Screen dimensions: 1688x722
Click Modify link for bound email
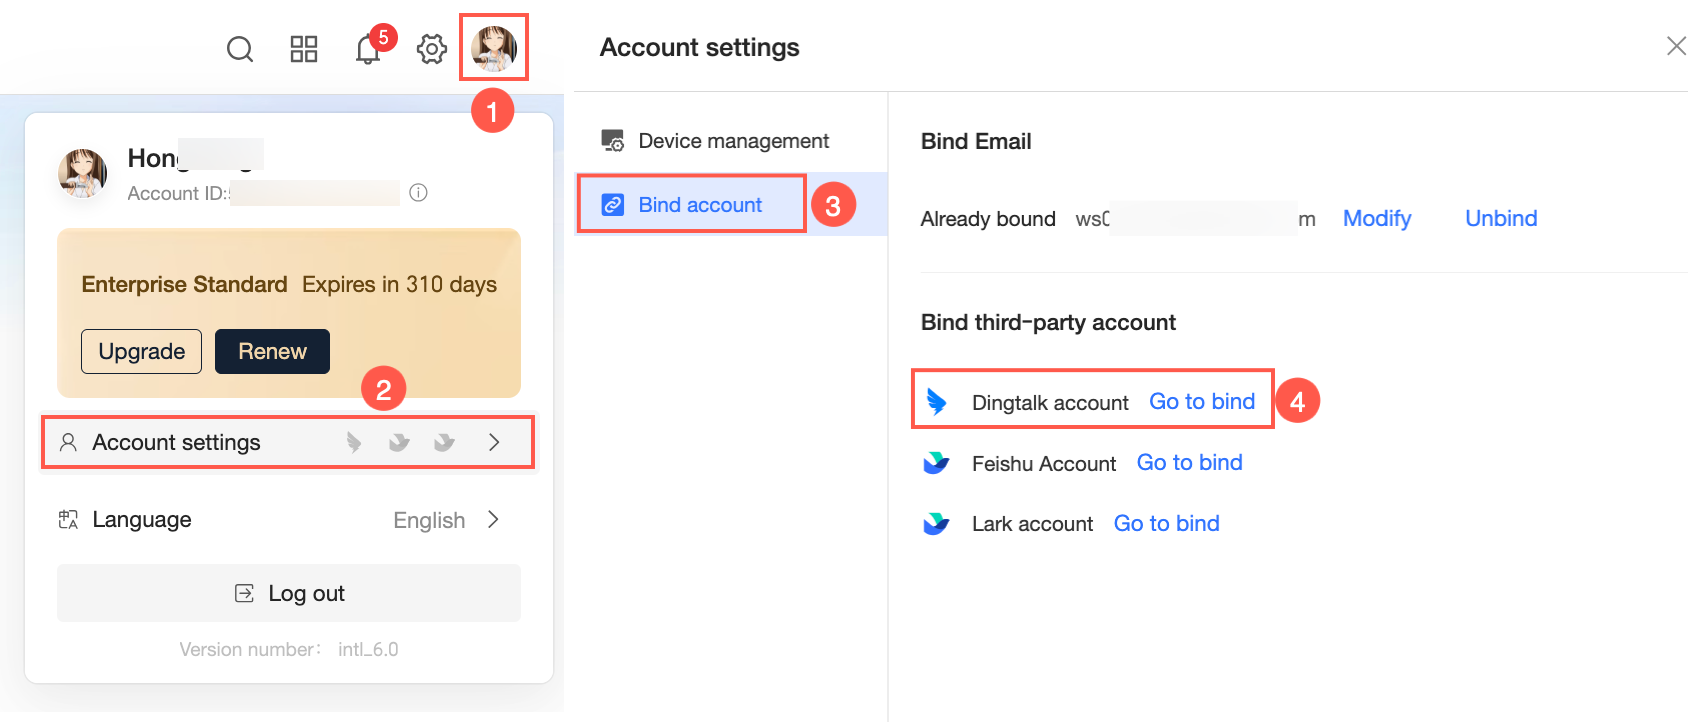[x=1376, y=219]
